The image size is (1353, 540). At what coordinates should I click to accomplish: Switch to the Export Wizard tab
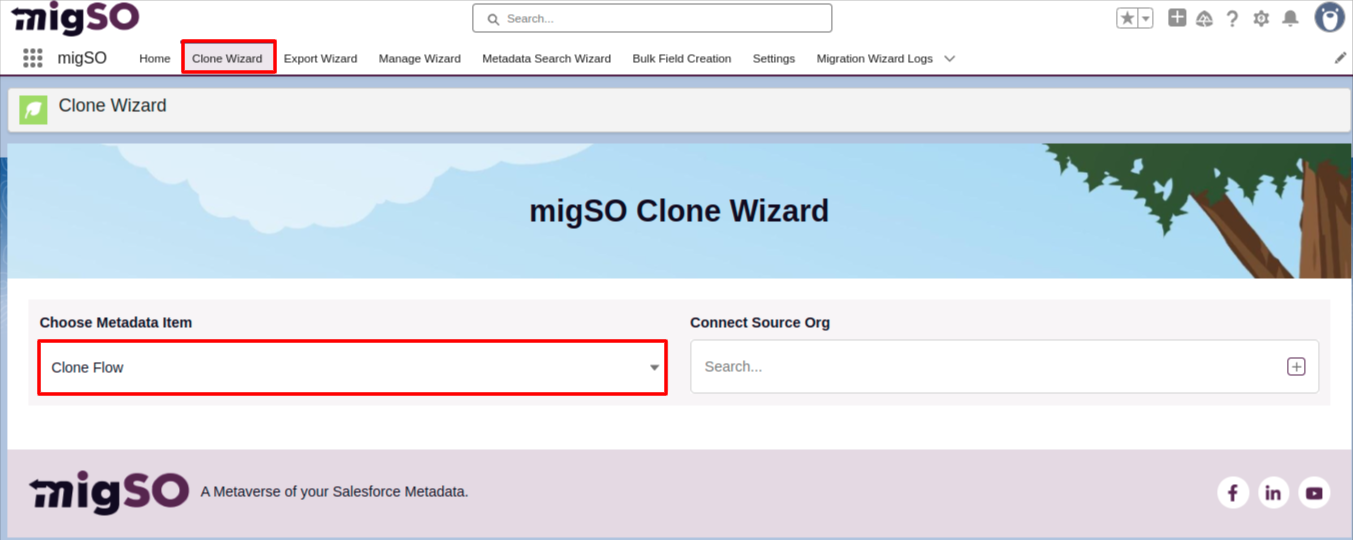coord(320,58)
